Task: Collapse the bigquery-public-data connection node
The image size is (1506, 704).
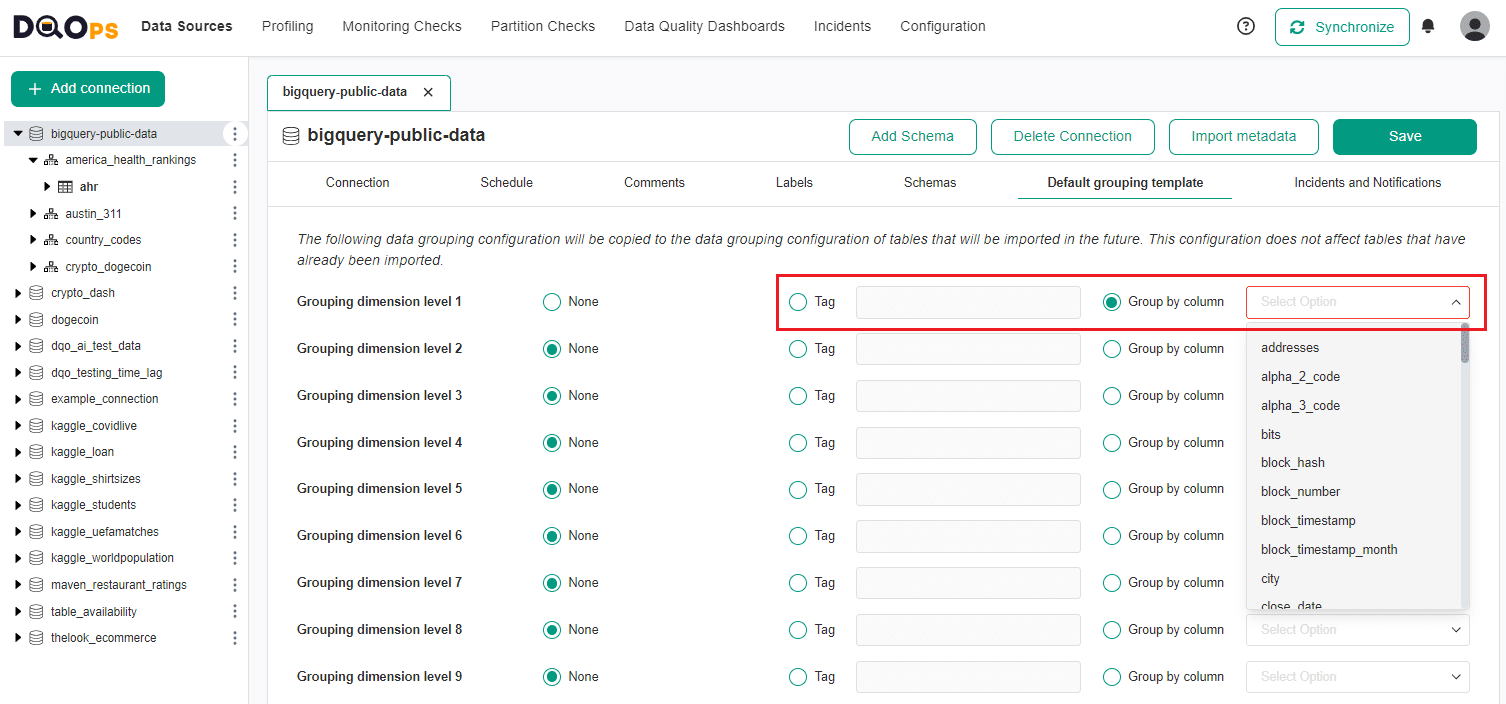Action: 18,134
